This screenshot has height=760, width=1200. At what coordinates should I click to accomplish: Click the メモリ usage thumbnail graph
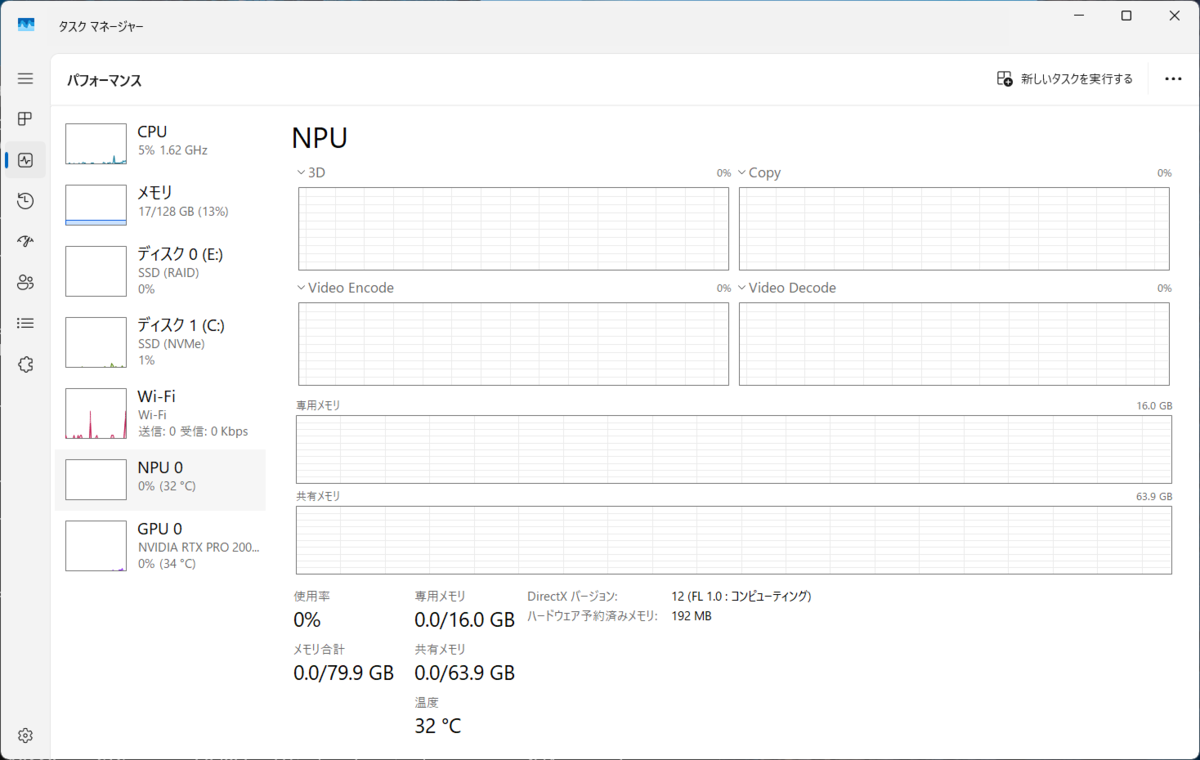point(96,205)
